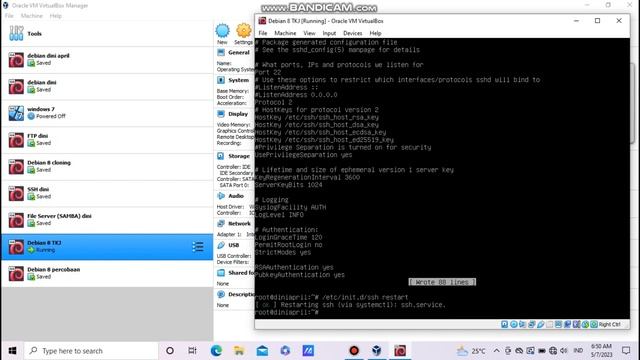Open Task View from the taskbar

(x=192, y=351)
